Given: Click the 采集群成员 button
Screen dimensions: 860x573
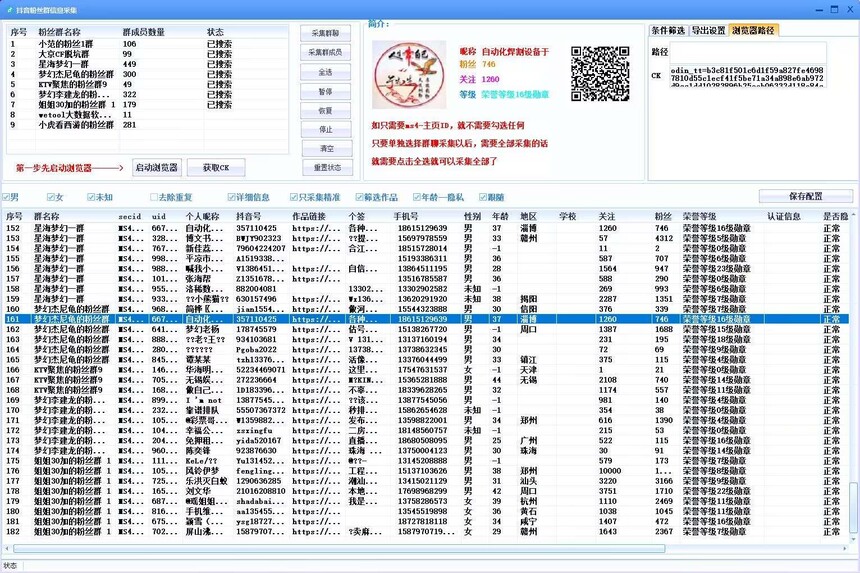Looking at the screenshot, I should (325, 53).
